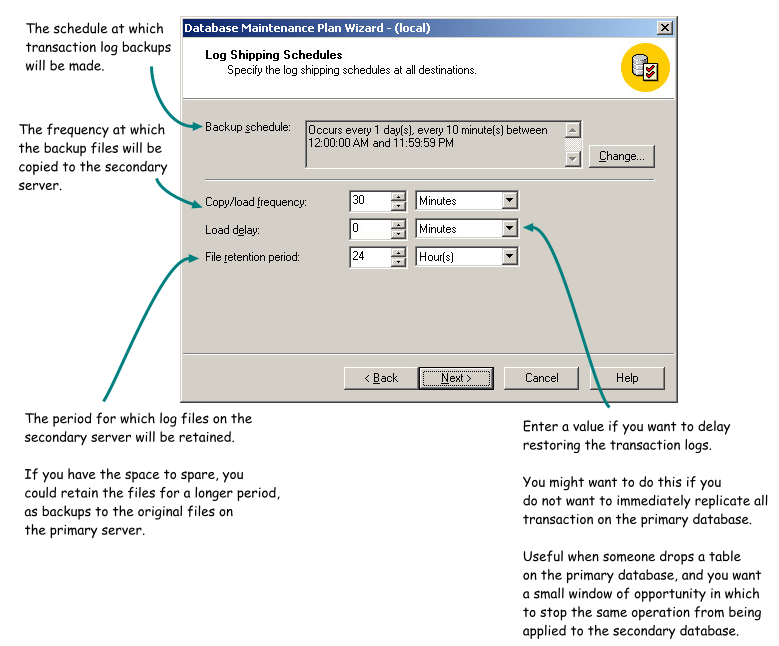The width and height of the screenshot is (779, 646).
Task: Click the File retention period label
Action: (x=252, y=257)
